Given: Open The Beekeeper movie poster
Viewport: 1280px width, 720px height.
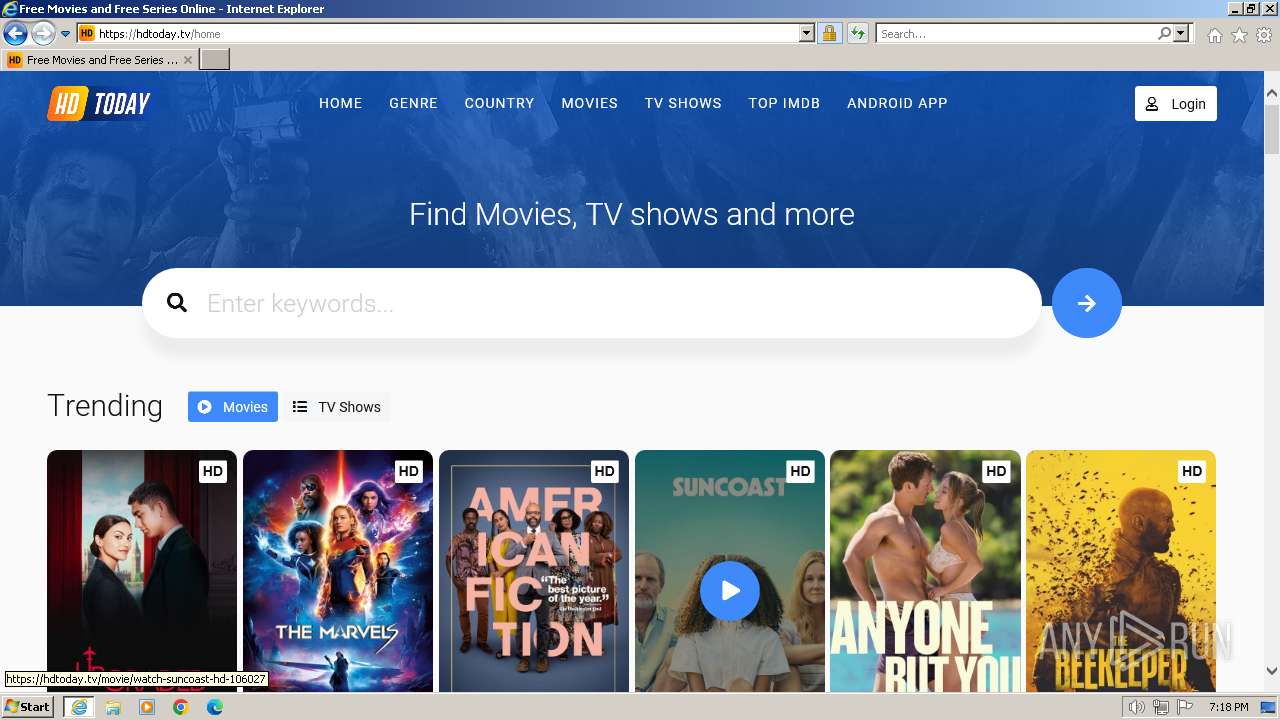Looking at the screenshot, I should tap(1121, 570).
